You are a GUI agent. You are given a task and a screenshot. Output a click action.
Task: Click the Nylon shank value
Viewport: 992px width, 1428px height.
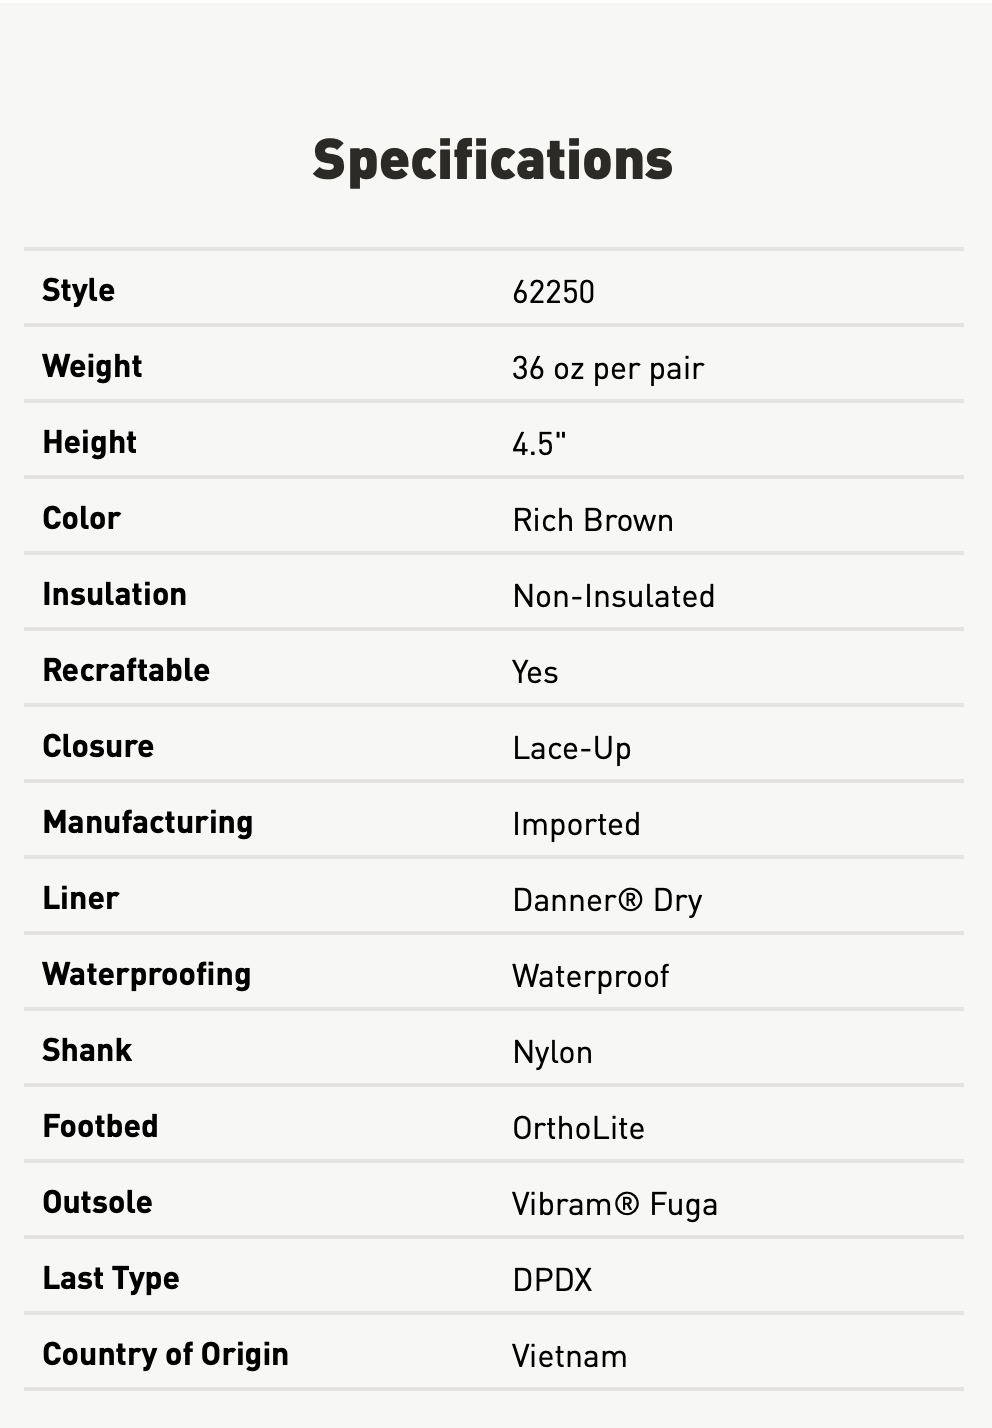pyautogui.click(x=552, y=1052)
